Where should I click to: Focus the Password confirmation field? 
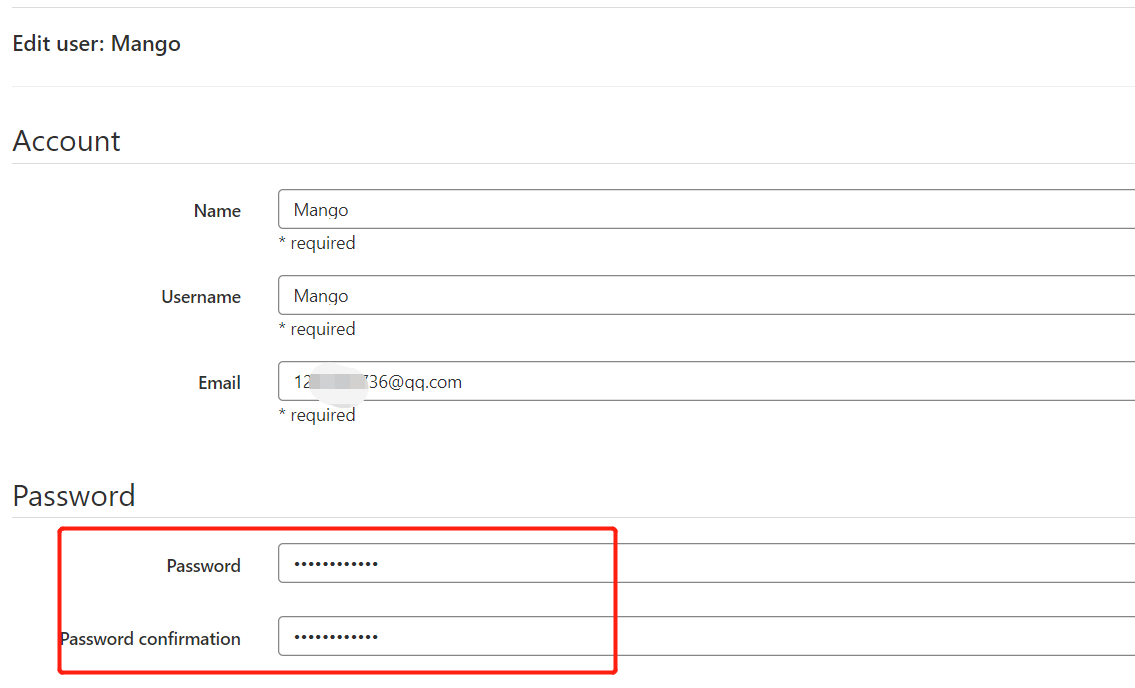[x=706, y=637]
